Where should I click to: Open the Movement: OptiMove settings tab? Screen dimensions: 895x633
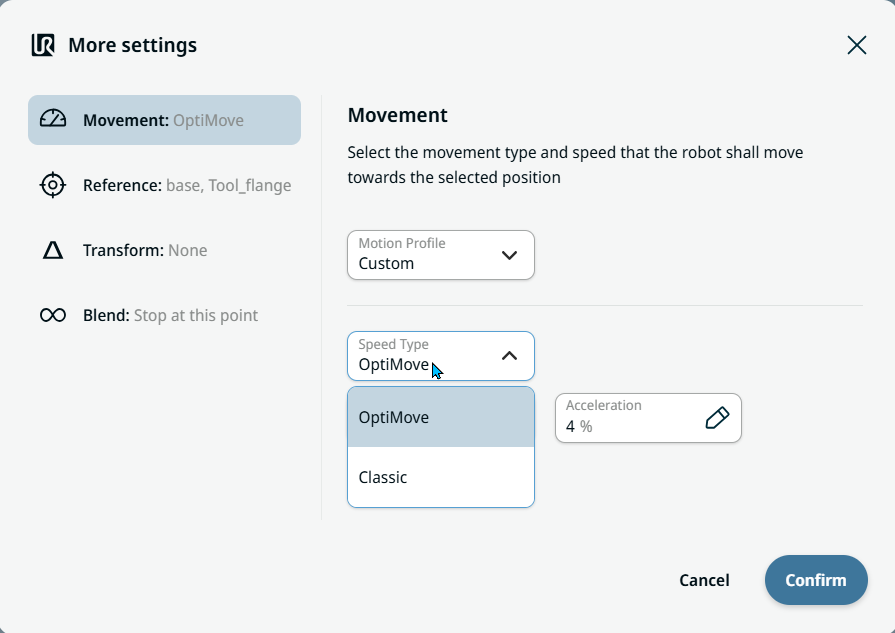click(x=164, y=120)
